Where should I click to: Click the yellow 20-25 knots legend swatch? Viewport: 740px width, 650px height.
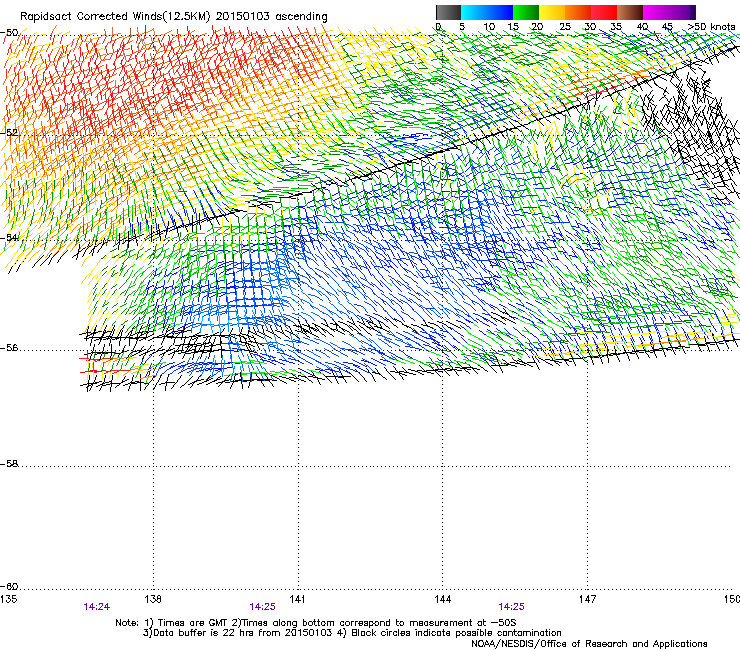pos(552,12)
